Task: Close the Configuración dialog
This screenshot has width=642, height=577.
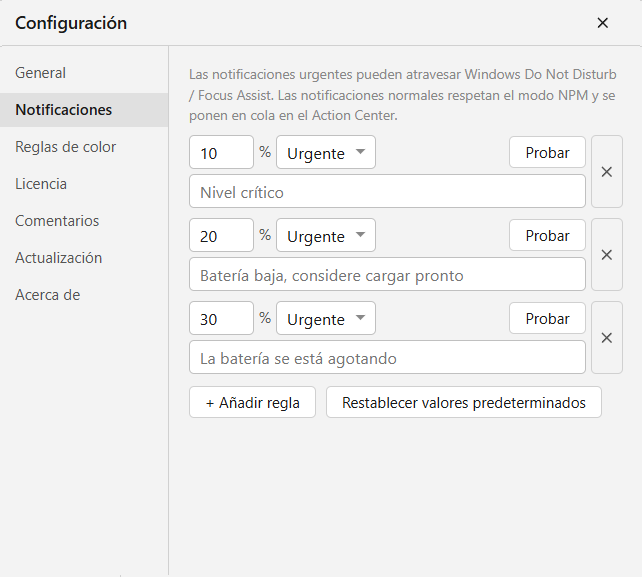Action: tap(602, 23)
